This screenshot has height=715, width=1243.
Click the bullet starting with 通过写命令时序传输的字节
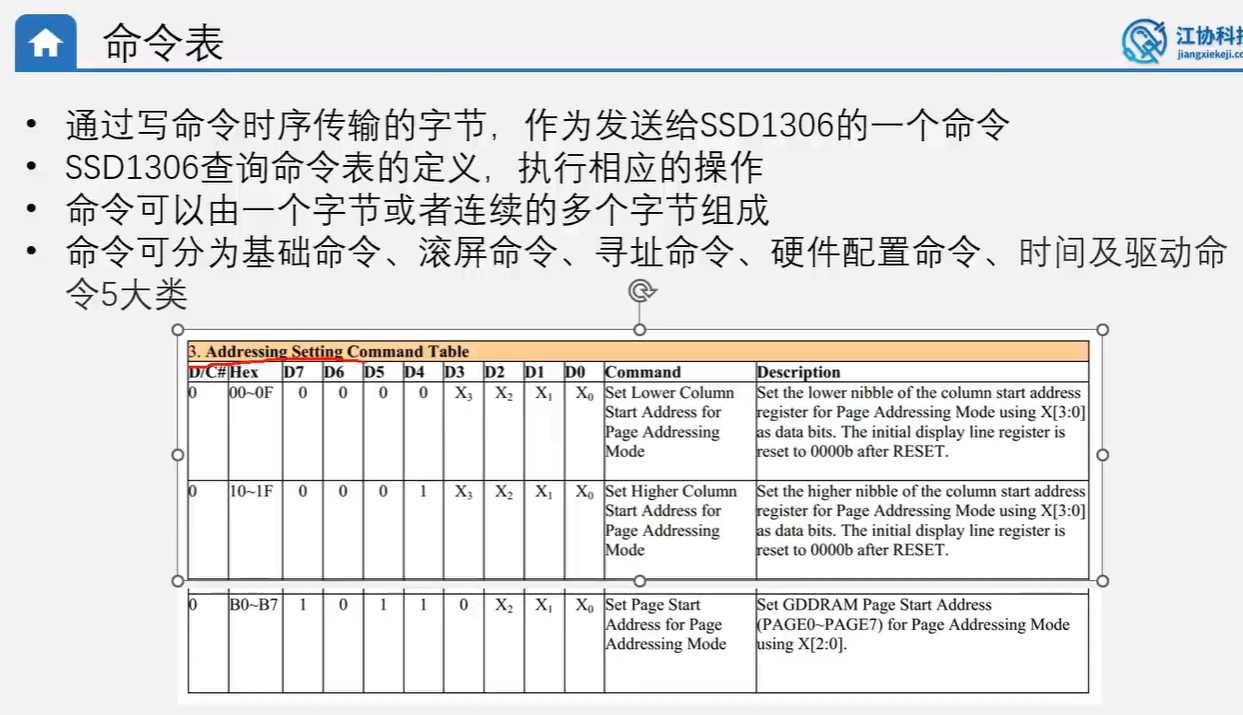(538, 125)
